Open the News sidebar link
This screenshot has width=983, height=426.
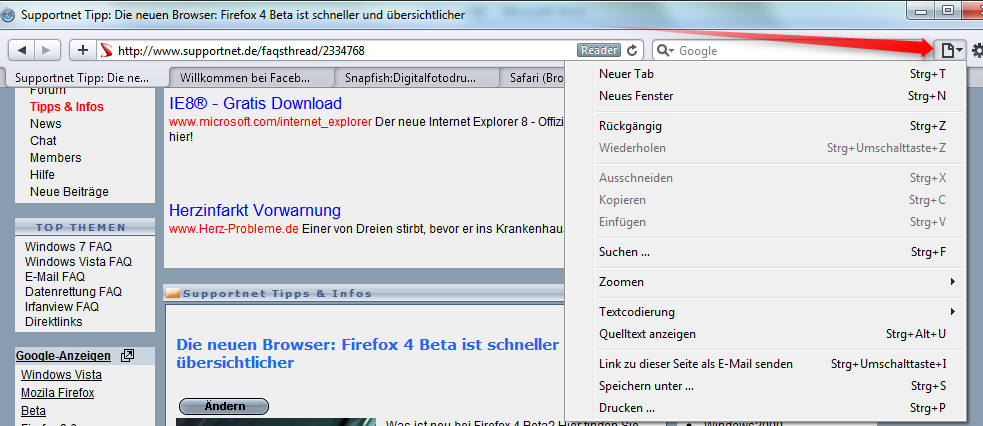[46, 124]
